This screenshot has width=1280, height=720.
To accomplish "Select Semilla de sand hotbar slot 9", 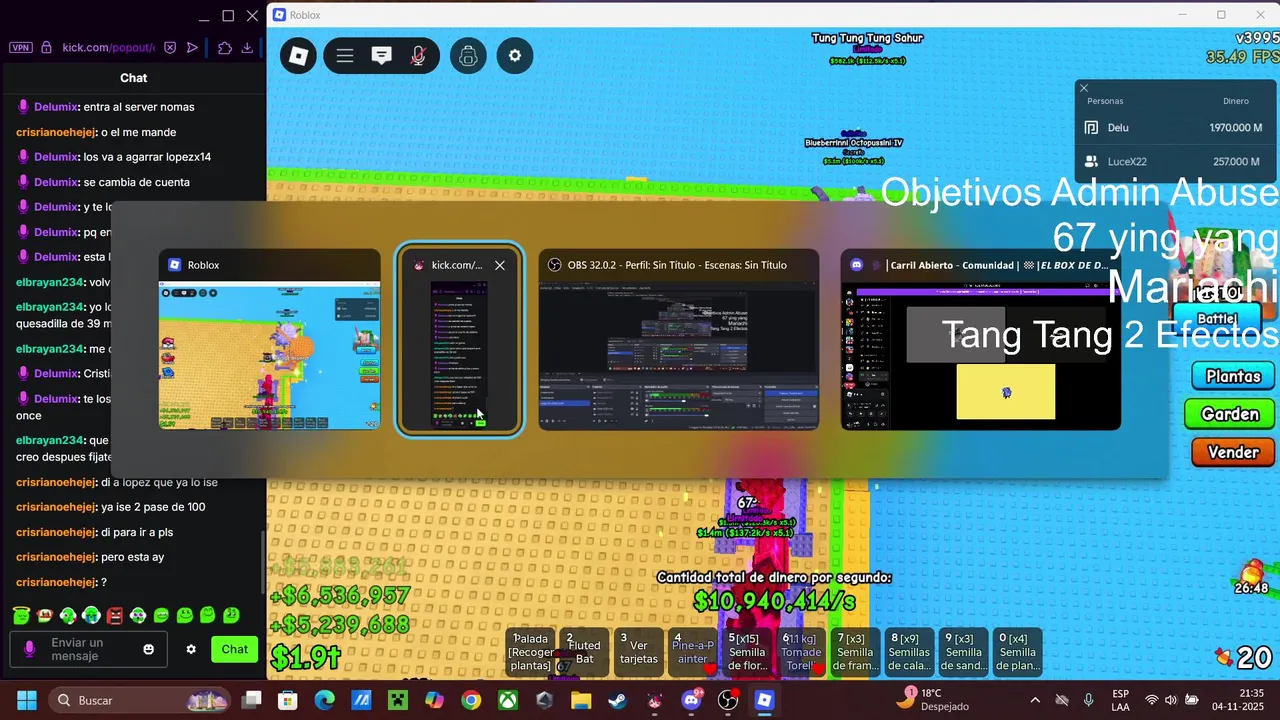I will click(x=964, y=652).
